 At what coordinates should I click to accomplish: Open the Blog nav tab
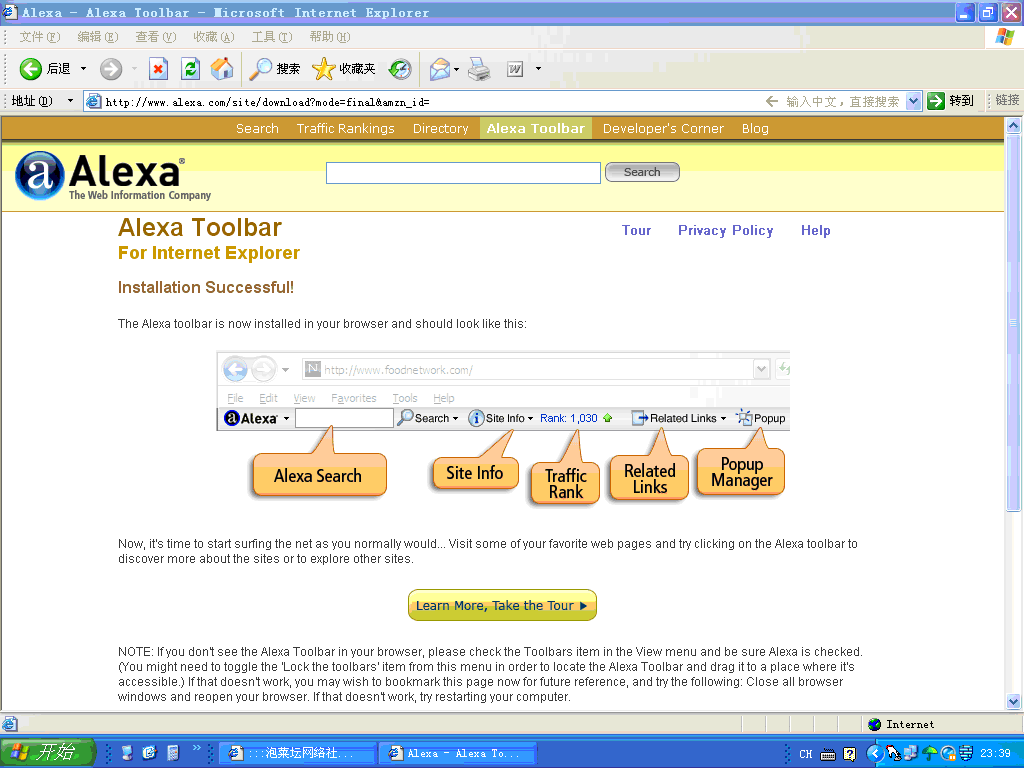[755, 129]
